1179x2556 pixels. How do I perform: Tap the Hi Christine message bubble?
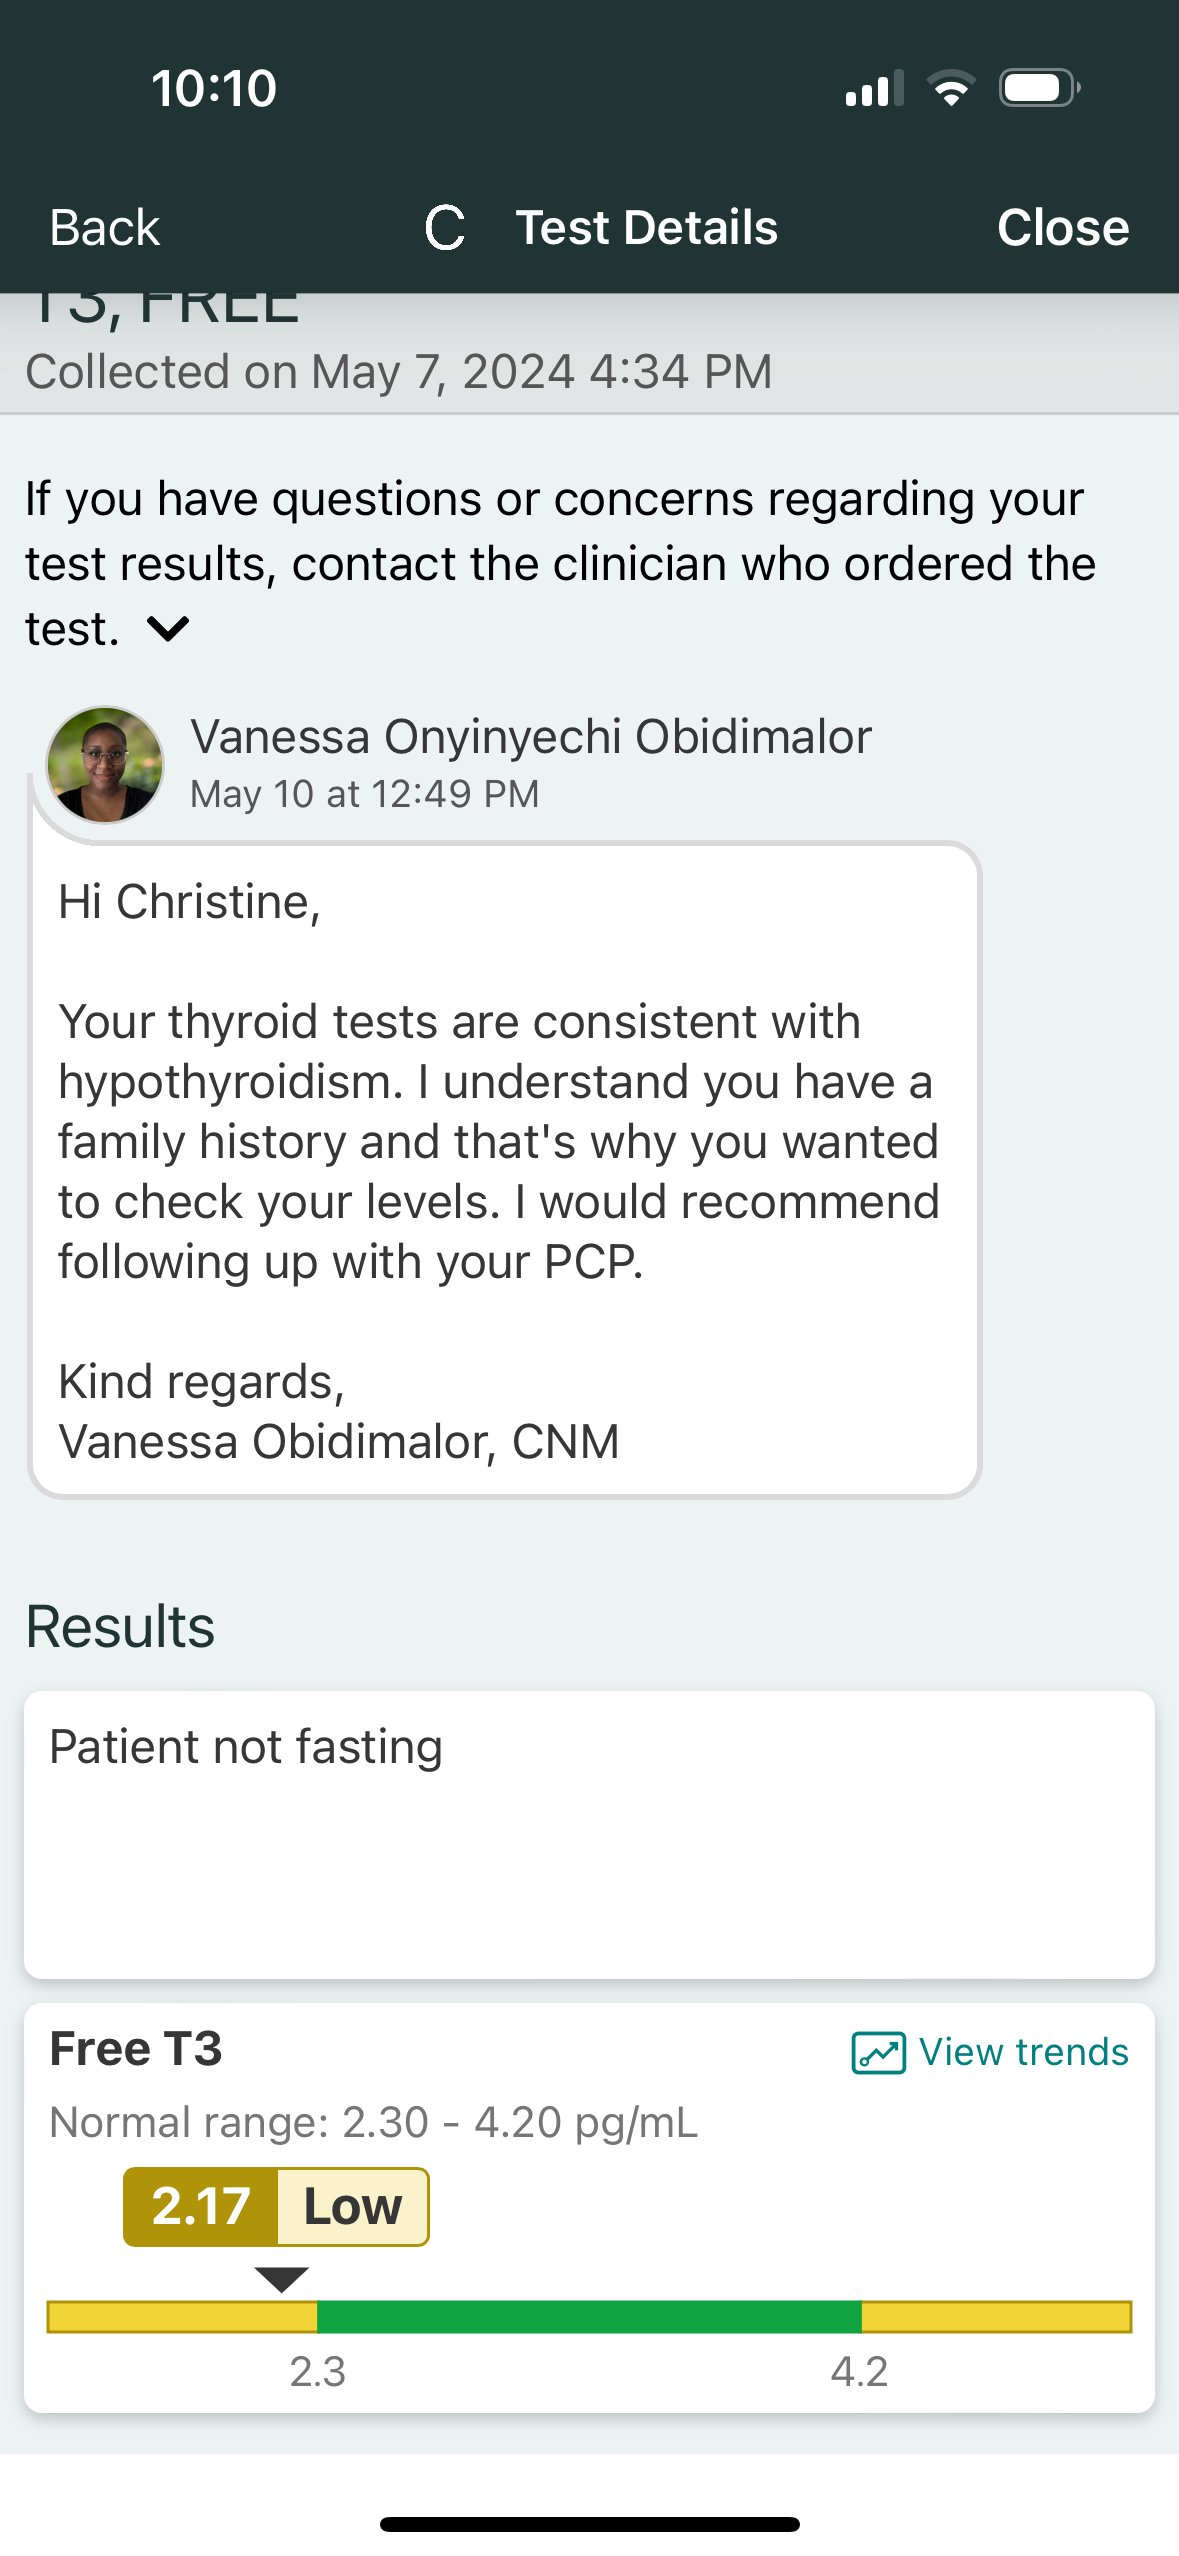pos(505,1170)
